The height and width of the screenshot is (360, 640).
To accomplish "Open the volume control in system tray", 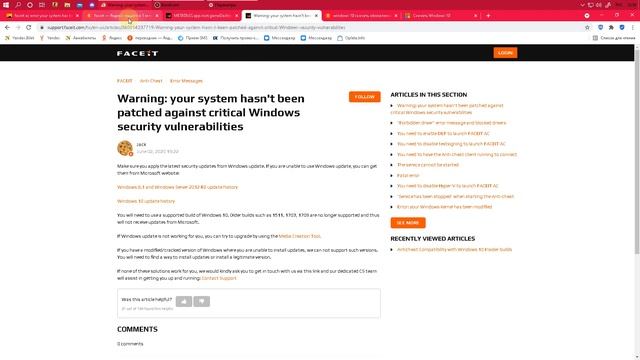I will (x=599, y=5).
